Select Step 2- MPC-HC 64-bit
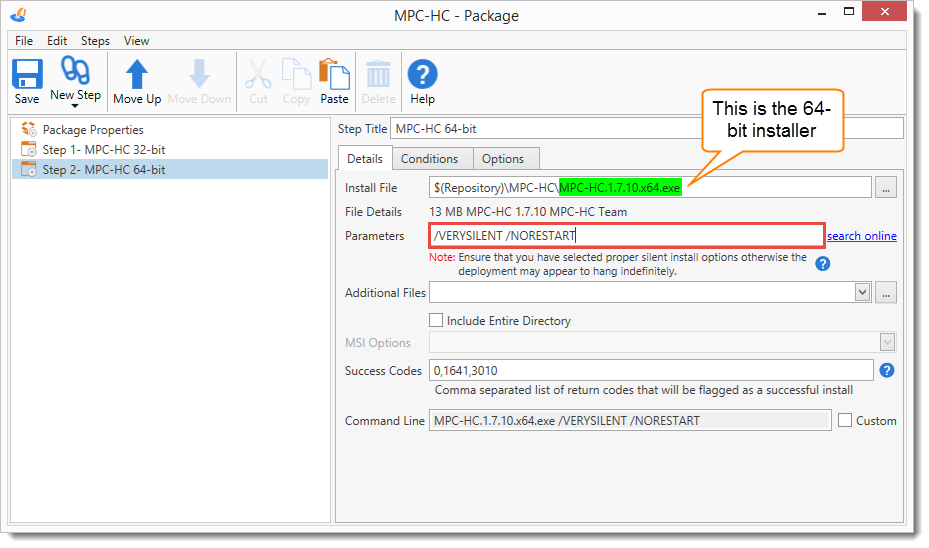929x548 pixels. tap(170, 169)
